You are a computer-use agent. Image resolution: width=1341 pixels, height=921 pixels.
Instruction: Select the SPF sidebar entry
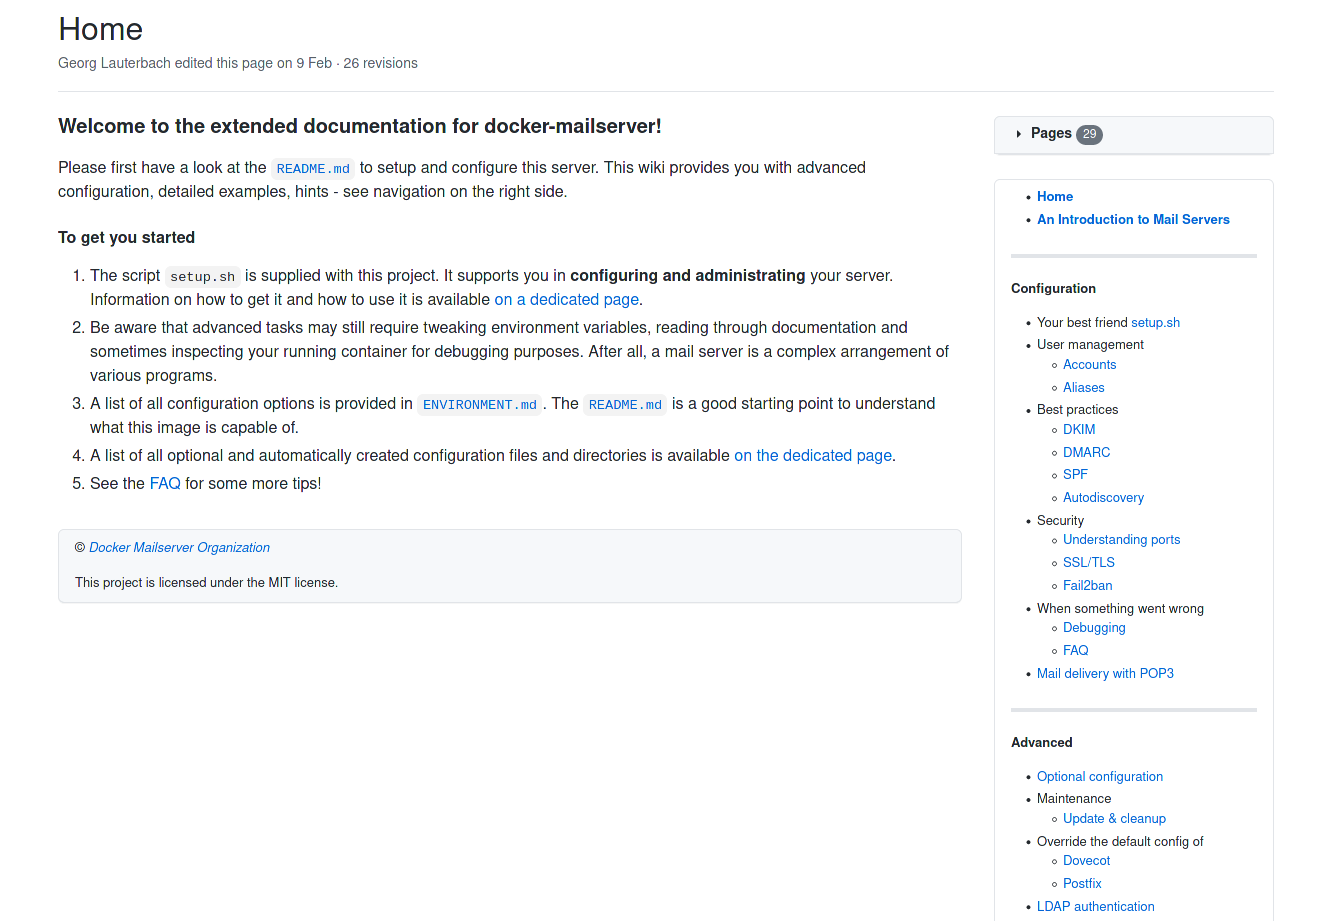point(1075,474)
